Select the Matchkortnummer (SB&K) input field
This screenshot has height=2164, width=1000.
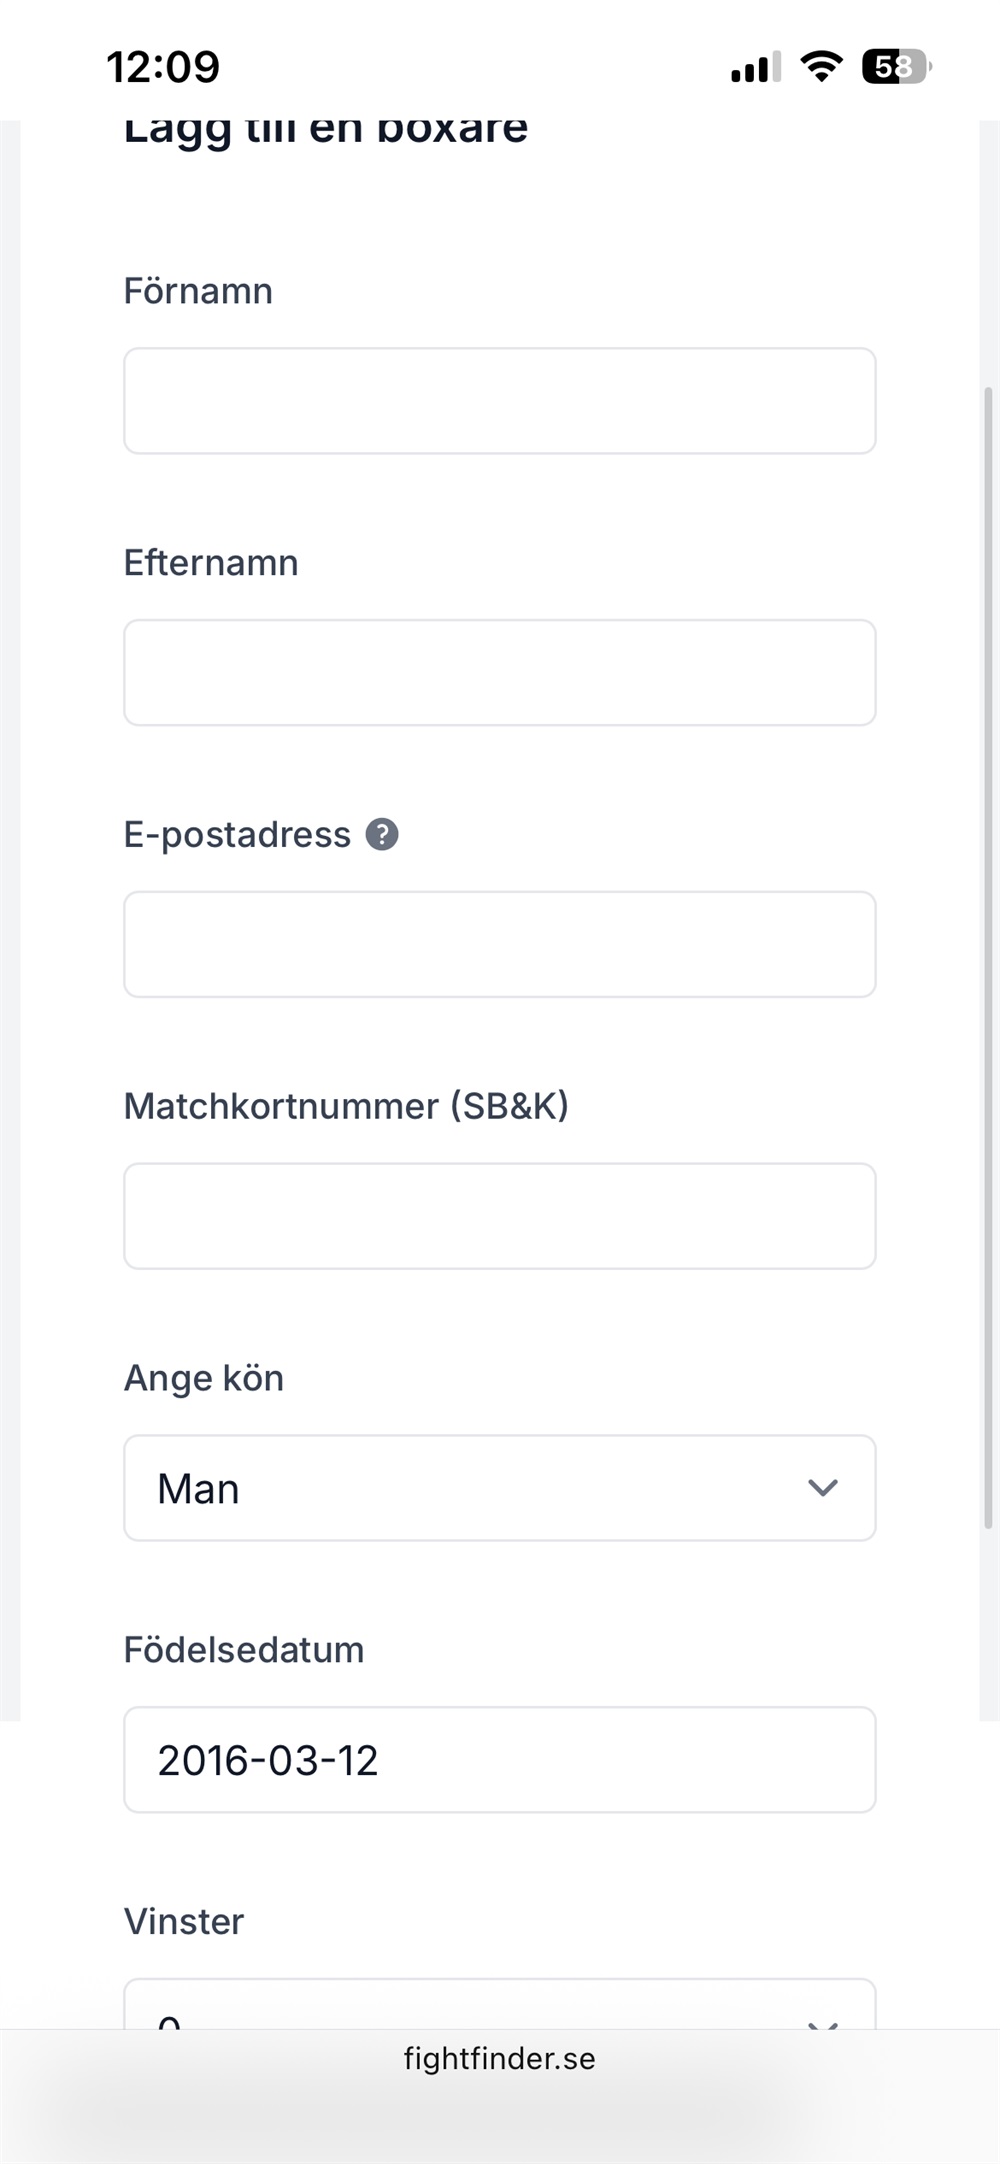point(499,1216)
